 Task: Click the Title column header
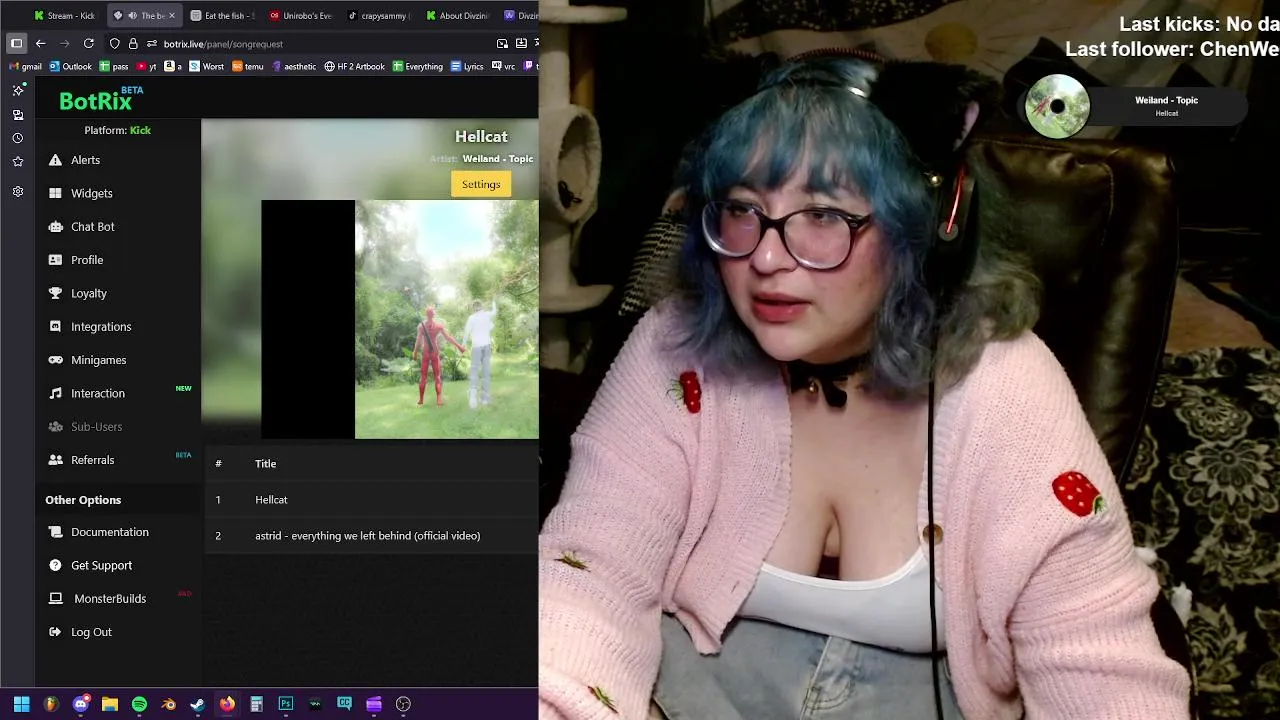[x=265, y=464]
